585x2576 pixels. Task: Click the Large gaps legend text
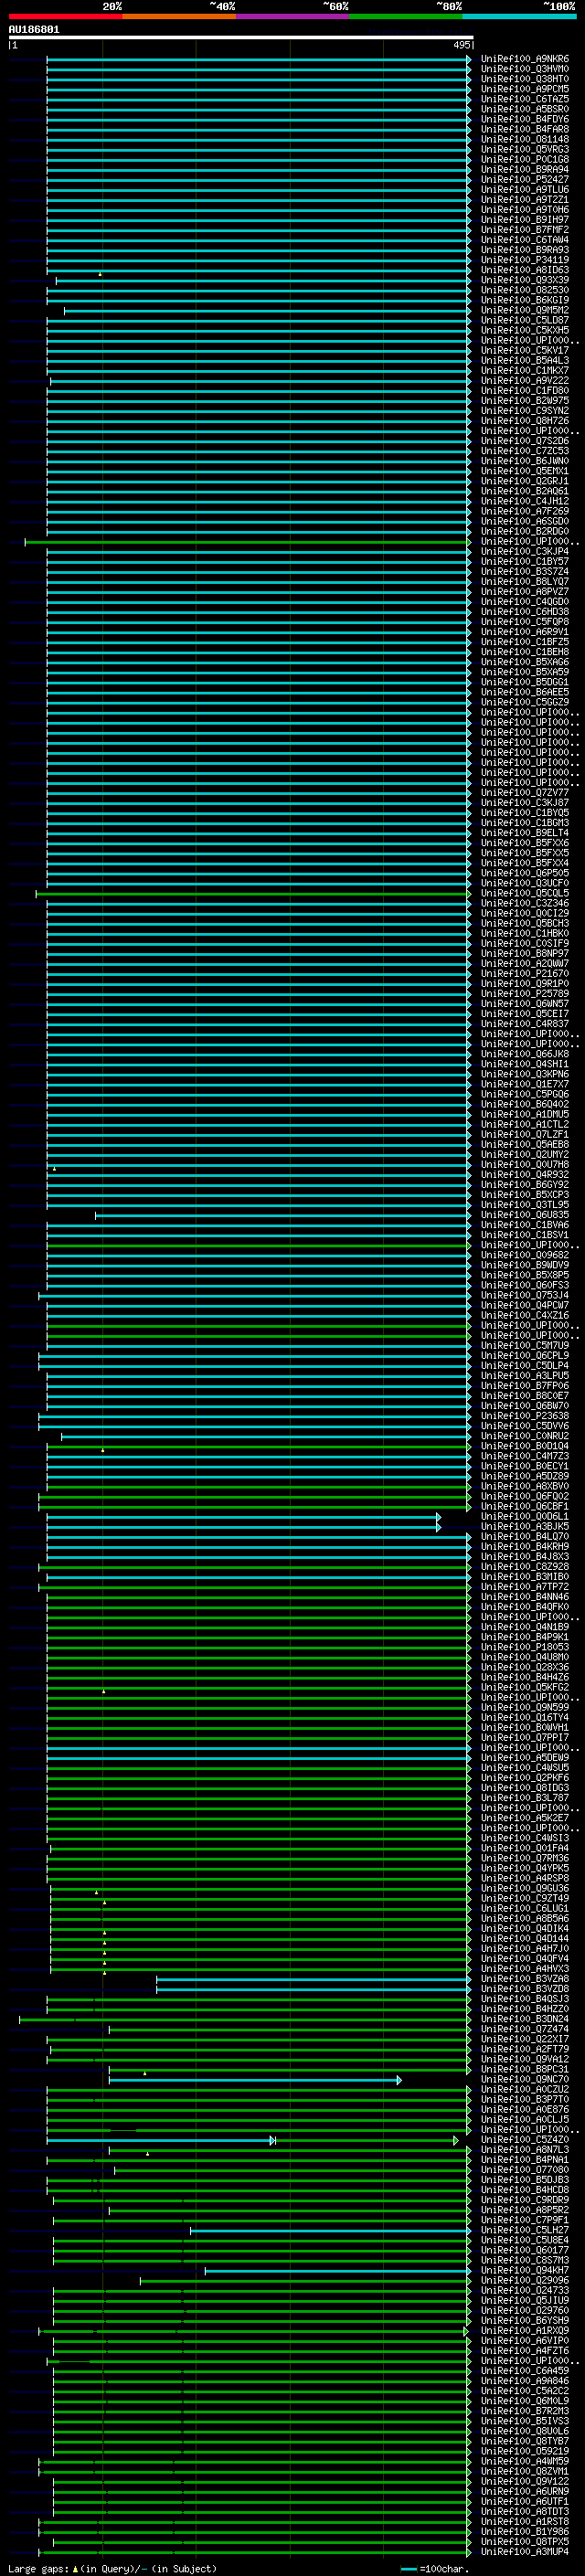coord(112,2568)
